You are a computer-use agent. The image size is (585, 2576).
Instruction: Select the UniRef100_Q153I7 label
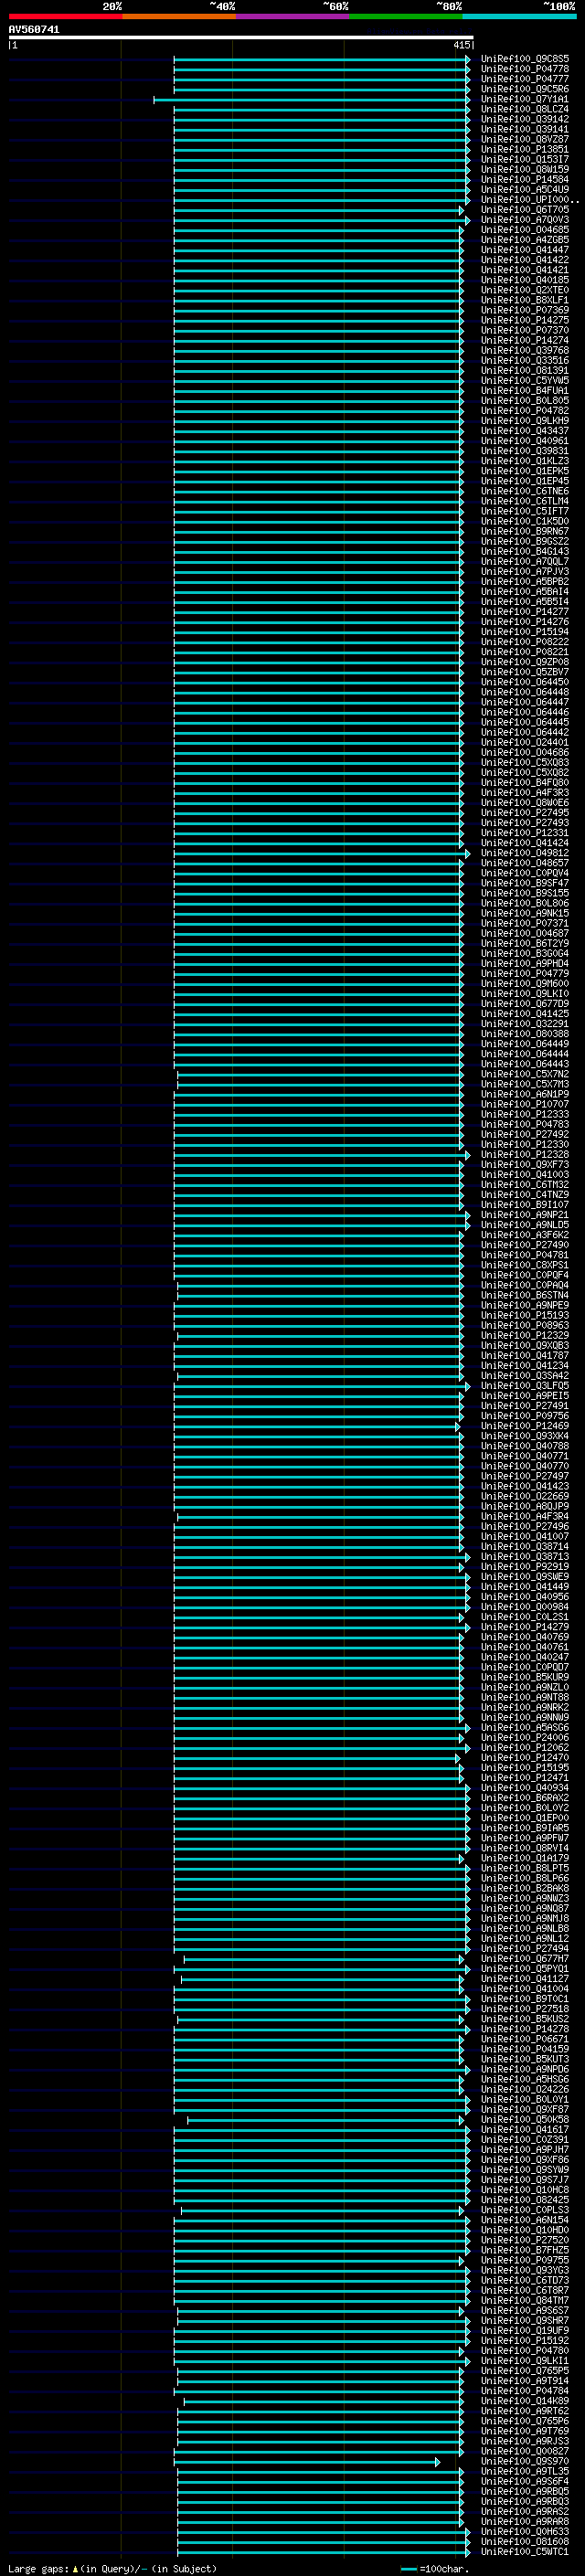(524, 159)
